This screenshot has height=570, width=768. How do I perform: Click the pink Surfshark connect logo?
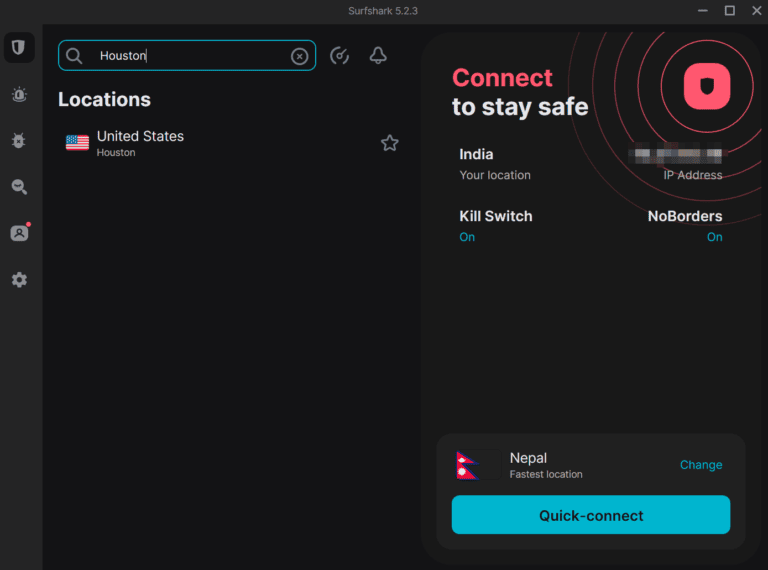coord(706,86)
